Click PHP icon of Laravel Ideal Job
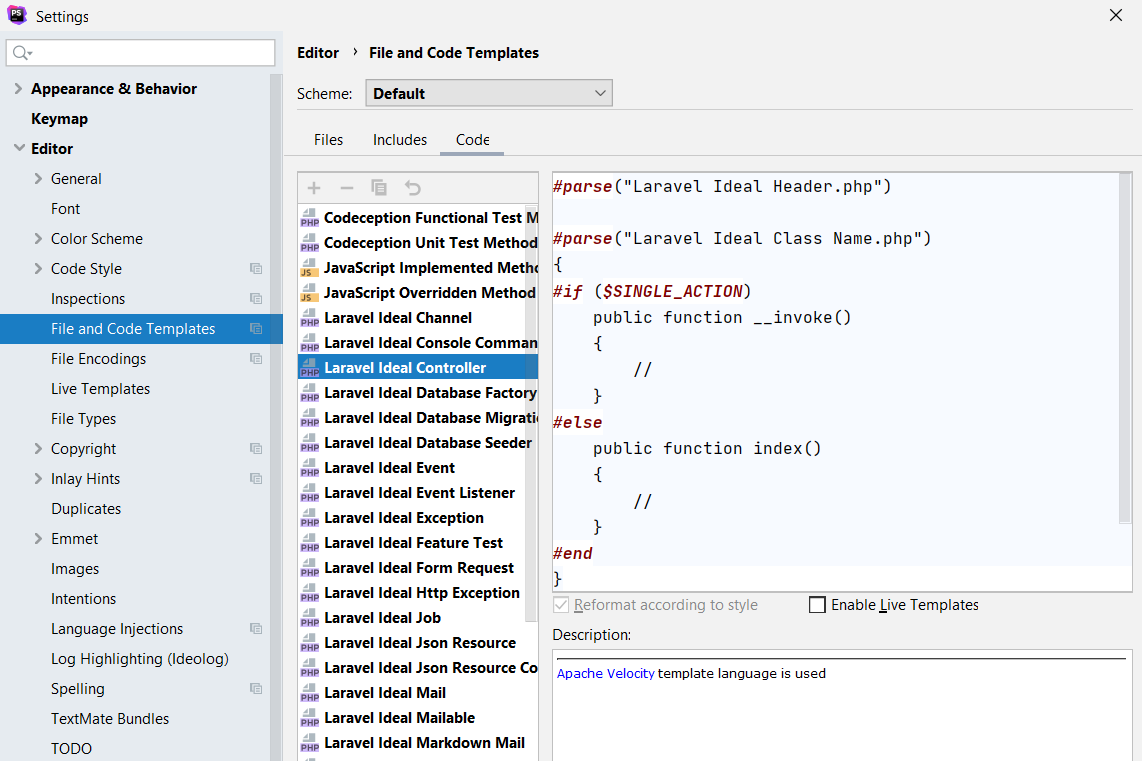 coord(310,618)
